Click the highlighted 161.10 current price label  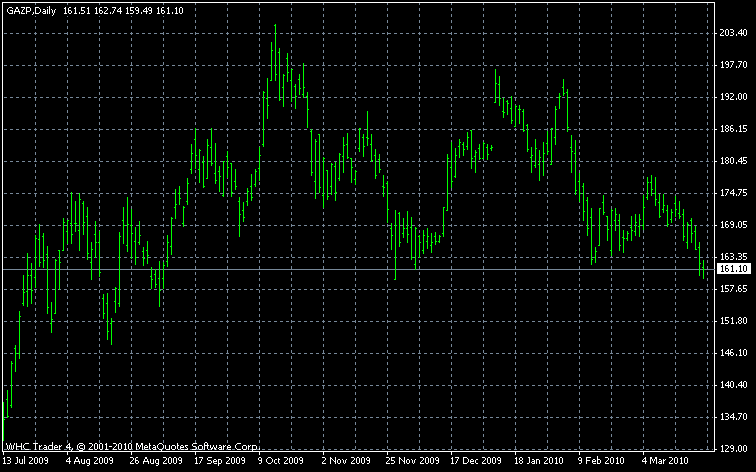point(734,269)
